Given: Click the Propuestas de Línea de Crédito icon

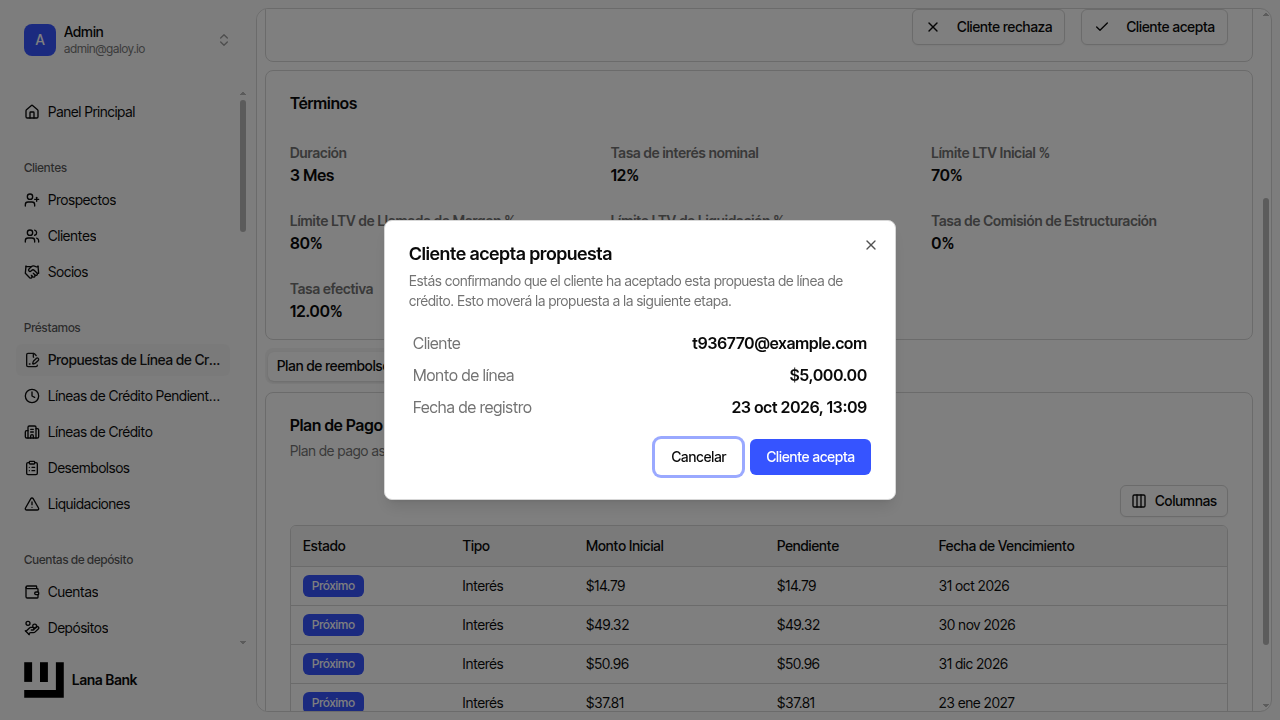Looking at the screenshot, I should (x=32, y=360).
